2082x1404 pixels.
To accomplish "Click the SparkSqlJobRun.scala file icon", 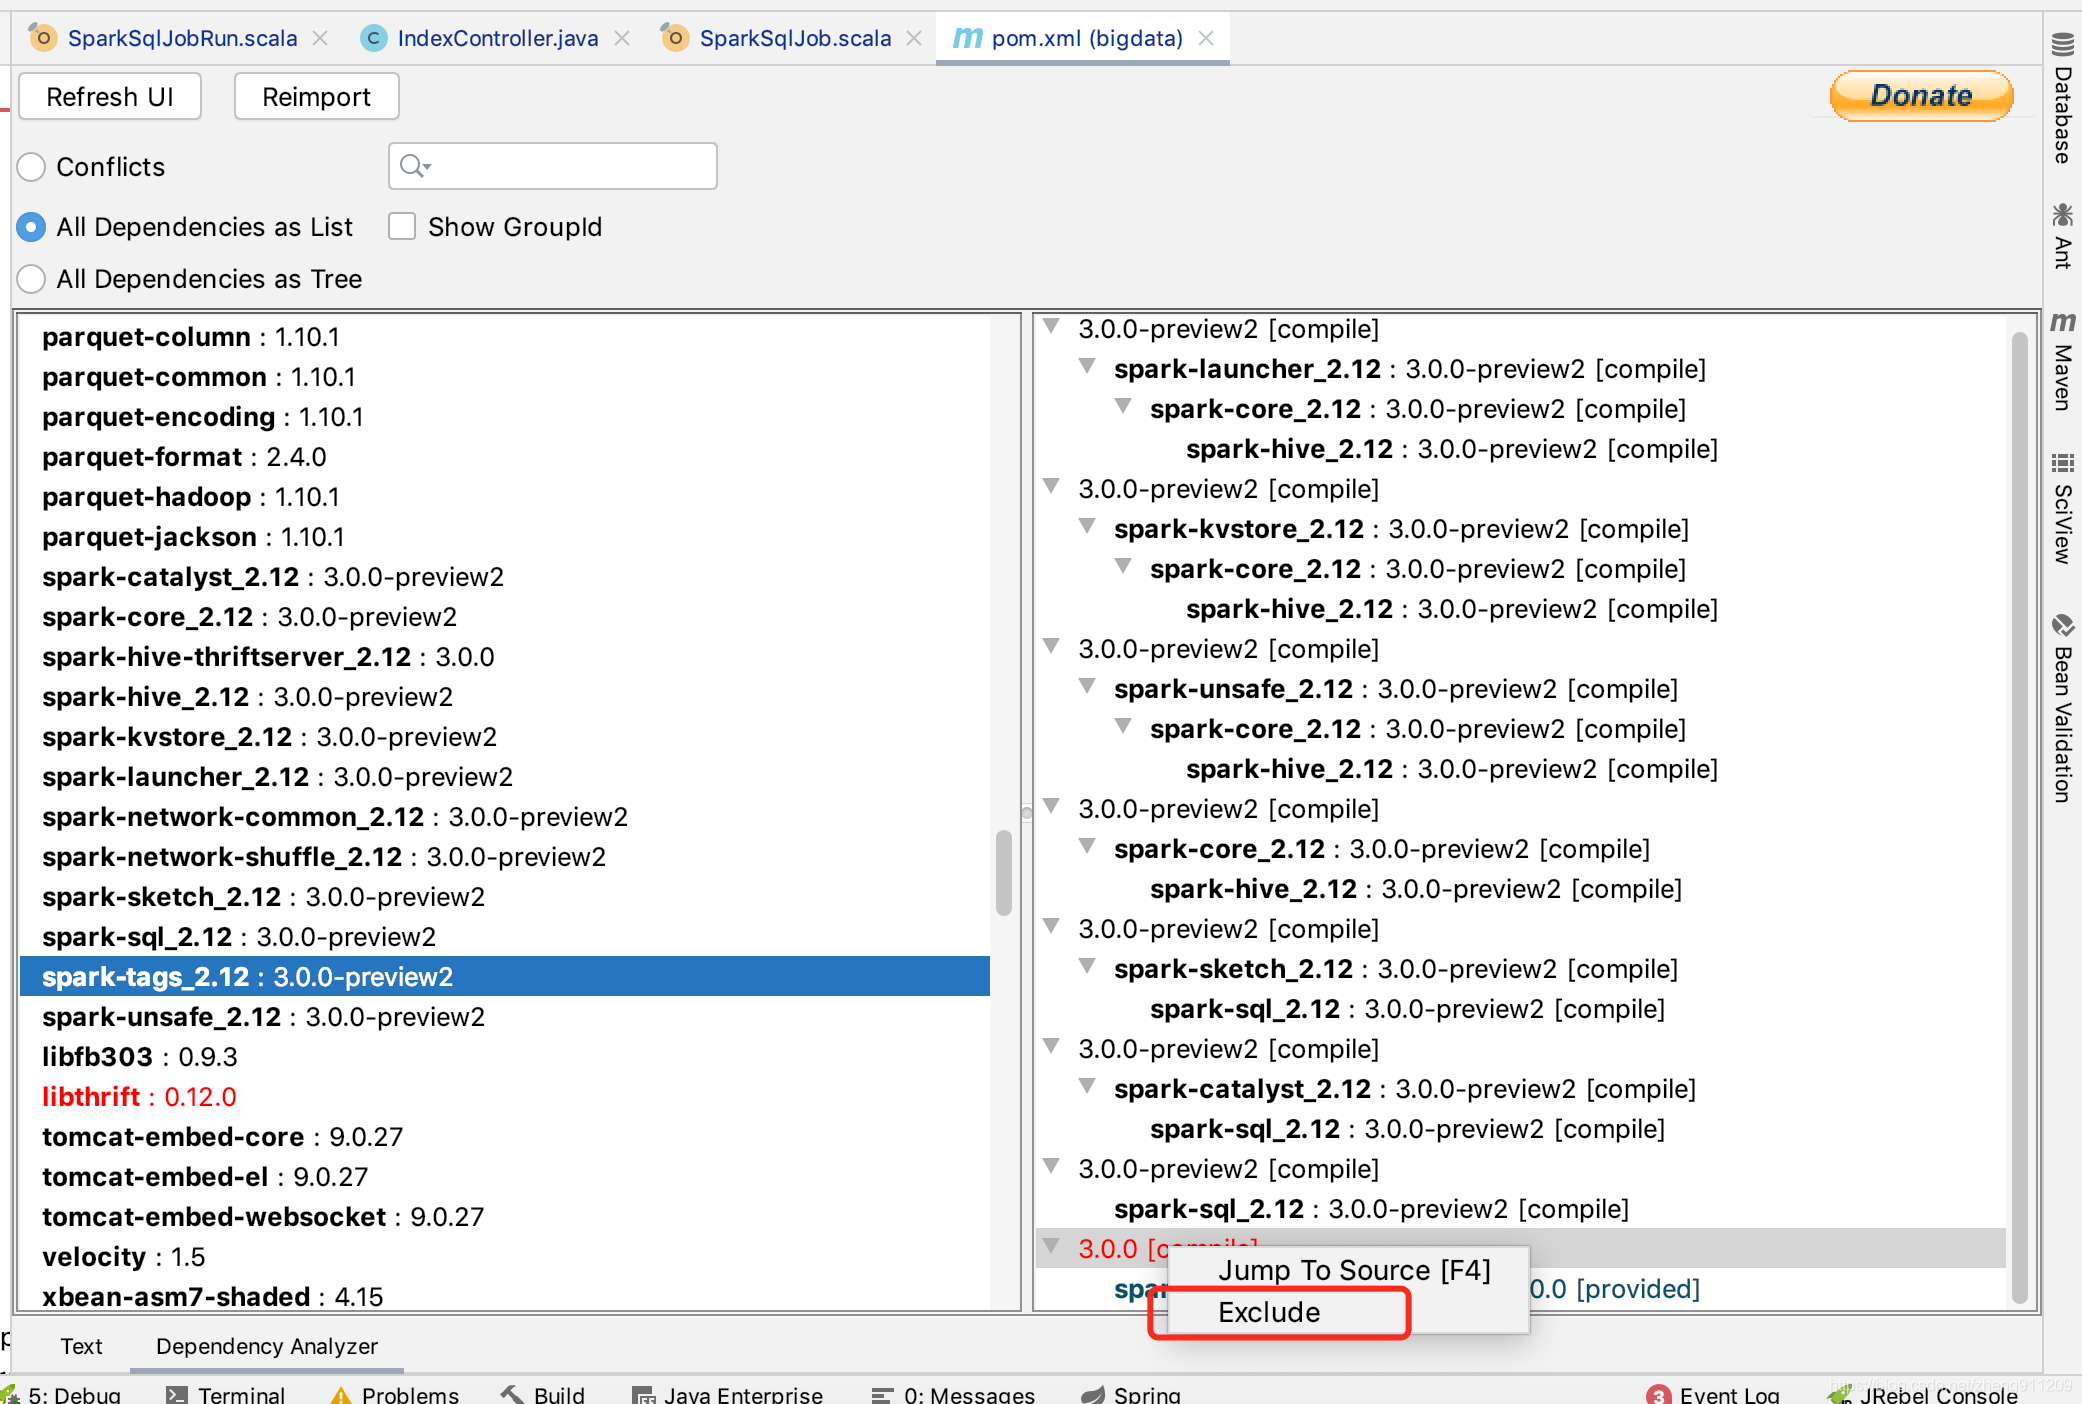I will click(x=42, y=37).
